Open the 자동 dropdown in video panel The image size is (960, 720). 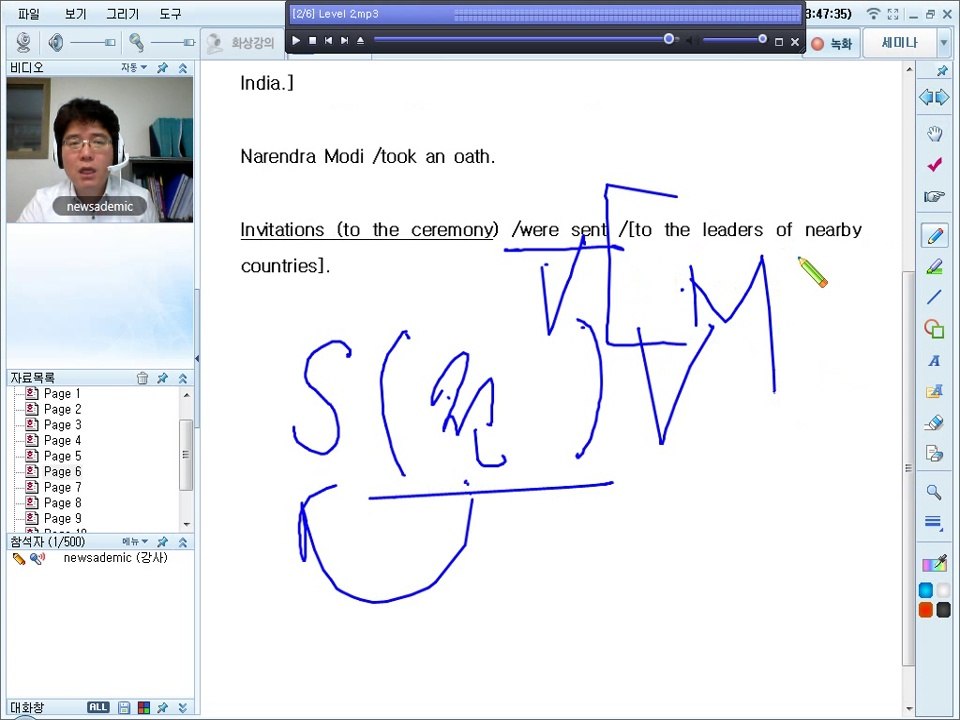click(133, 67)
